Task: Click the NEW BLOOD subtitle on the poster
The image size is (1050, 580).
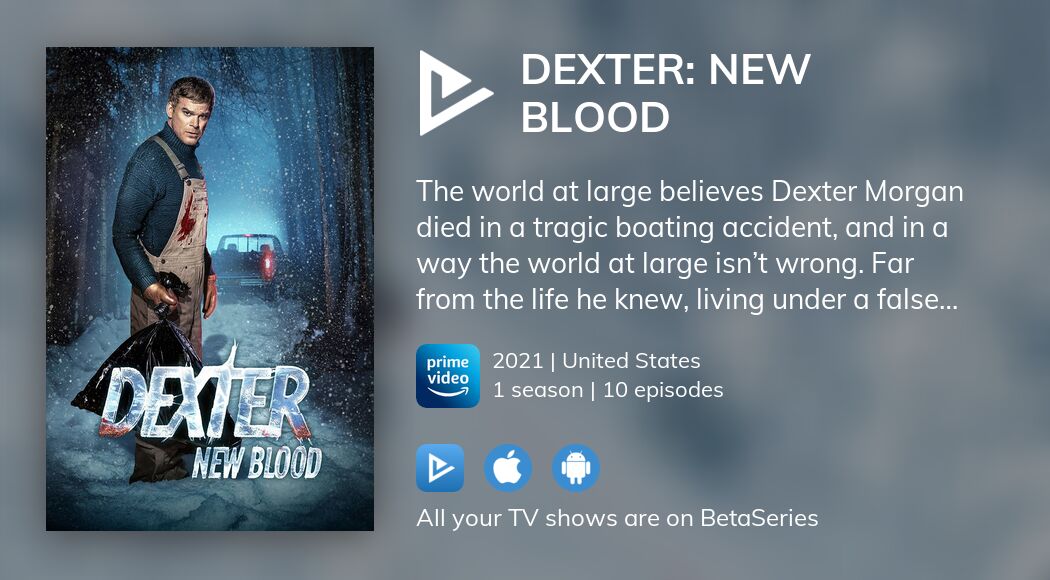Action: (257, 463)
